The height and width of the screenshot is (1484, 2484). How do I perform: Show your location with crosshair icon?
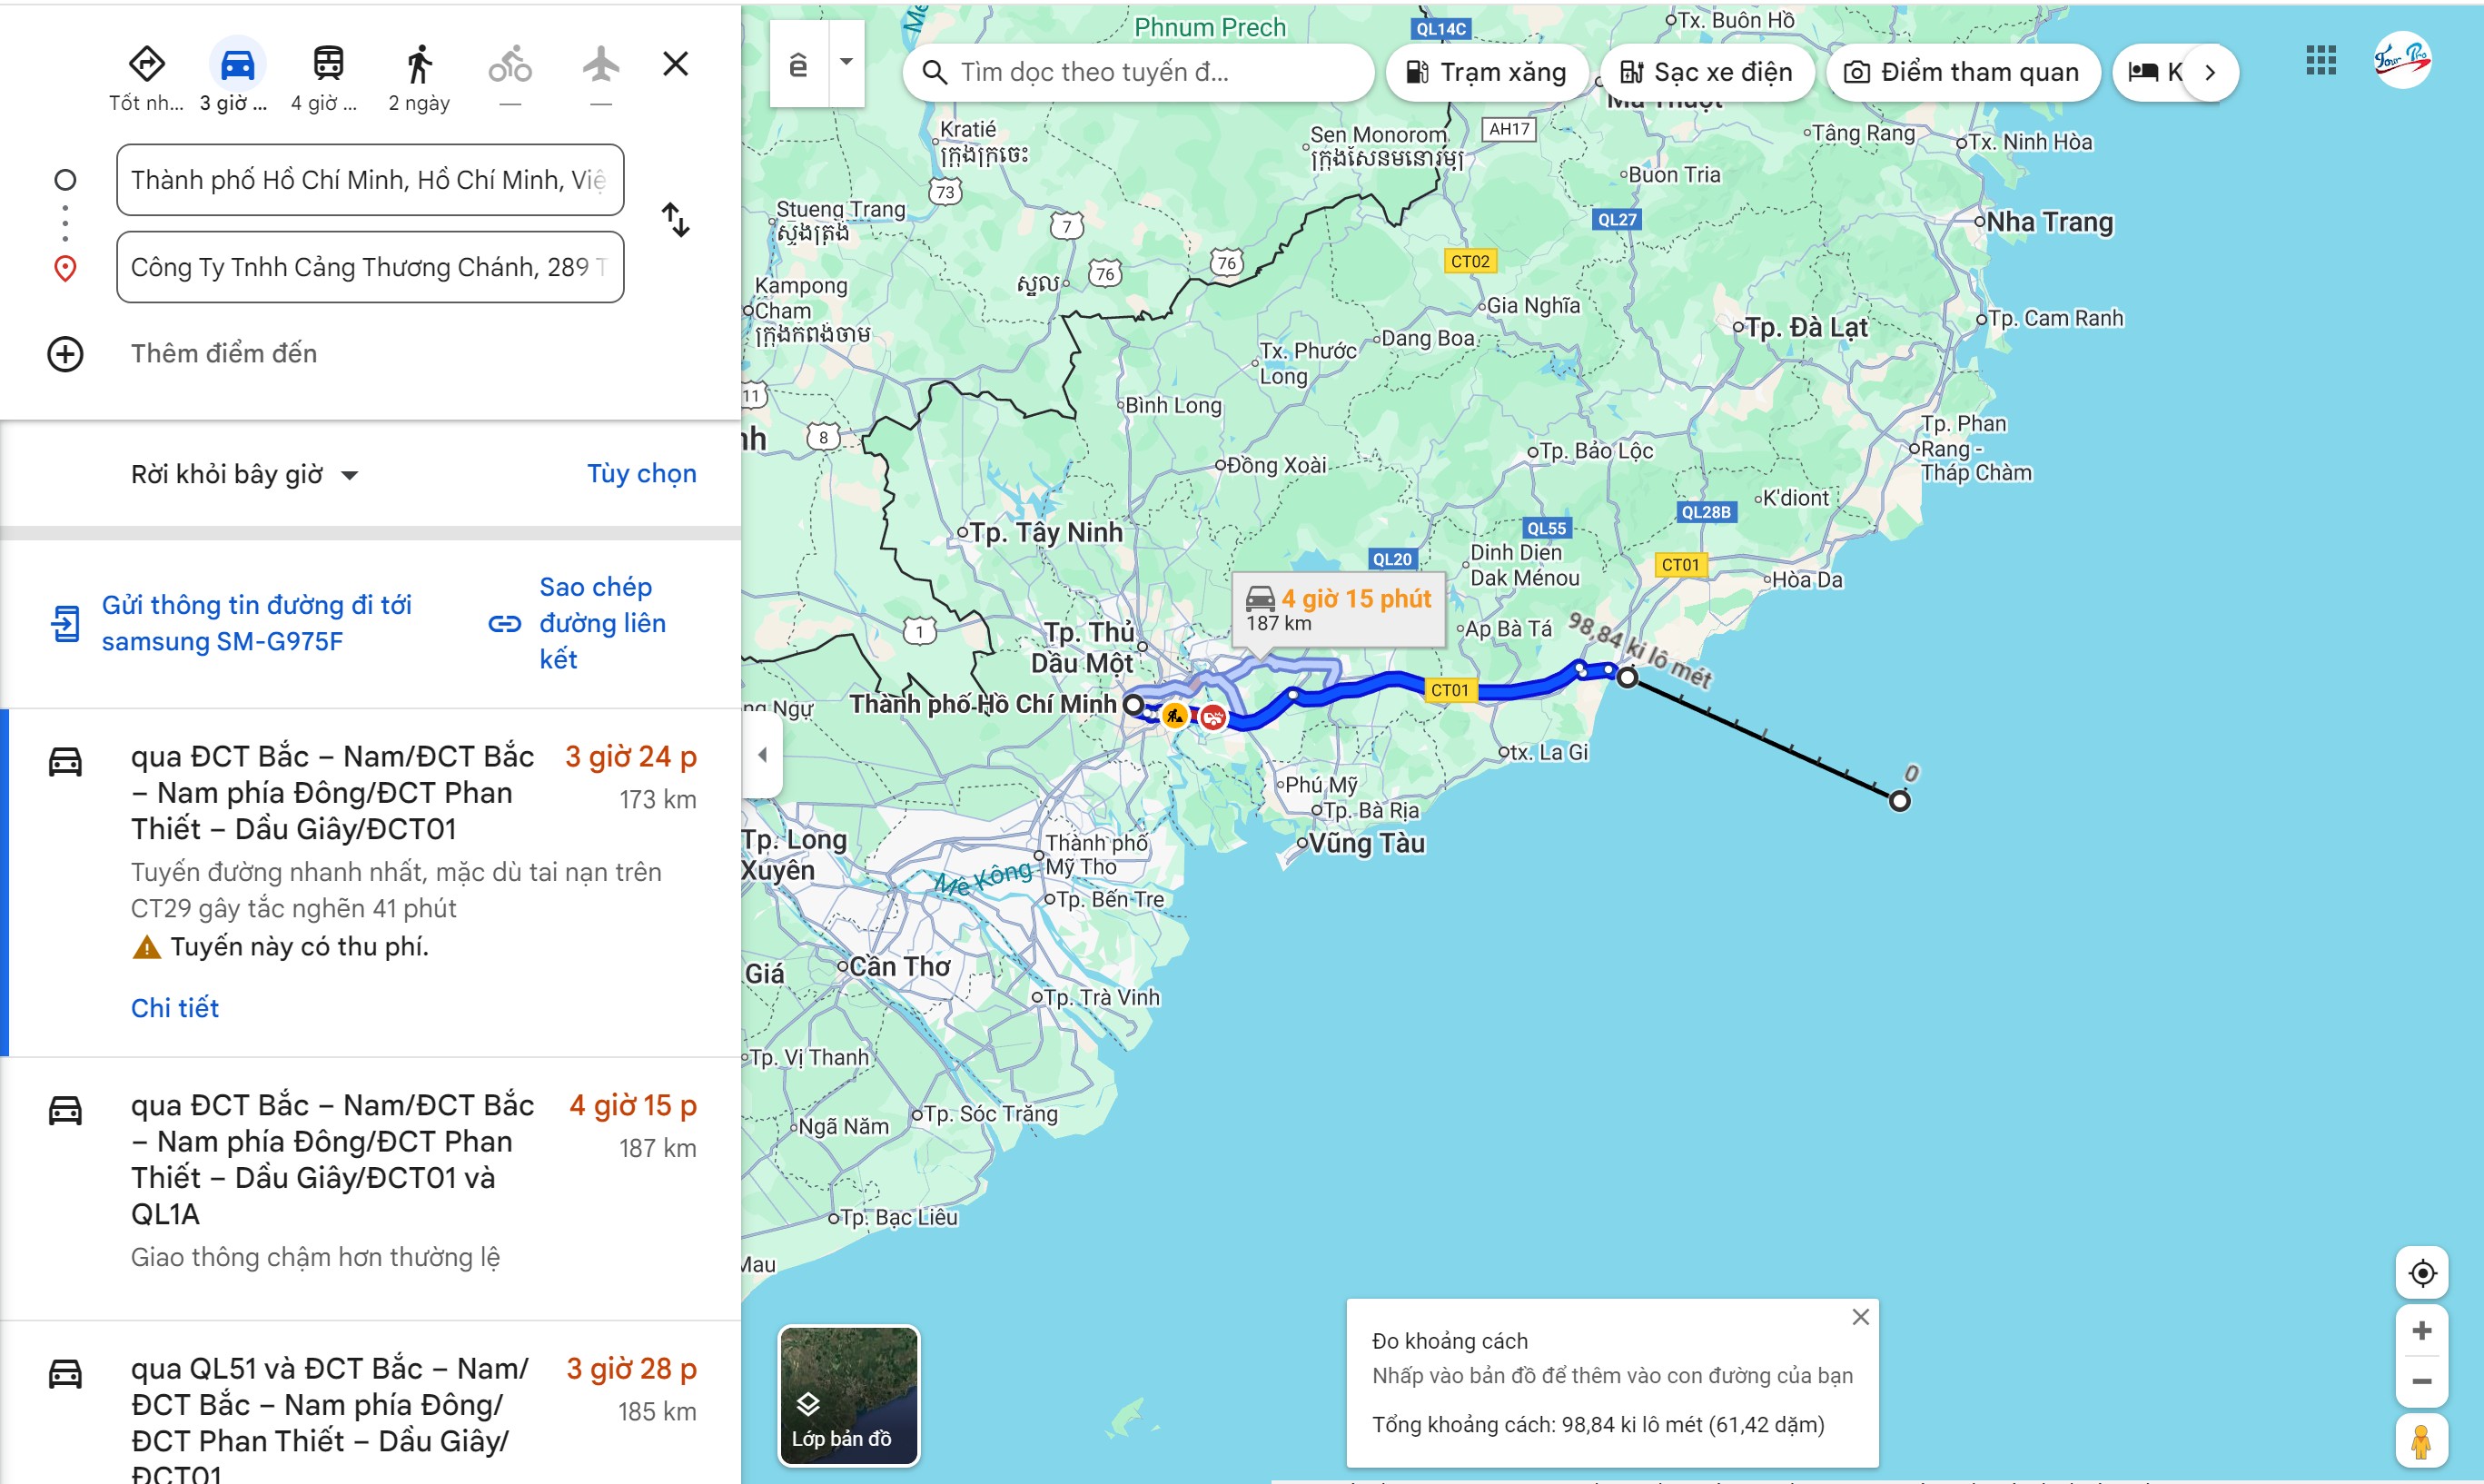click(x=2421, y=1273)
